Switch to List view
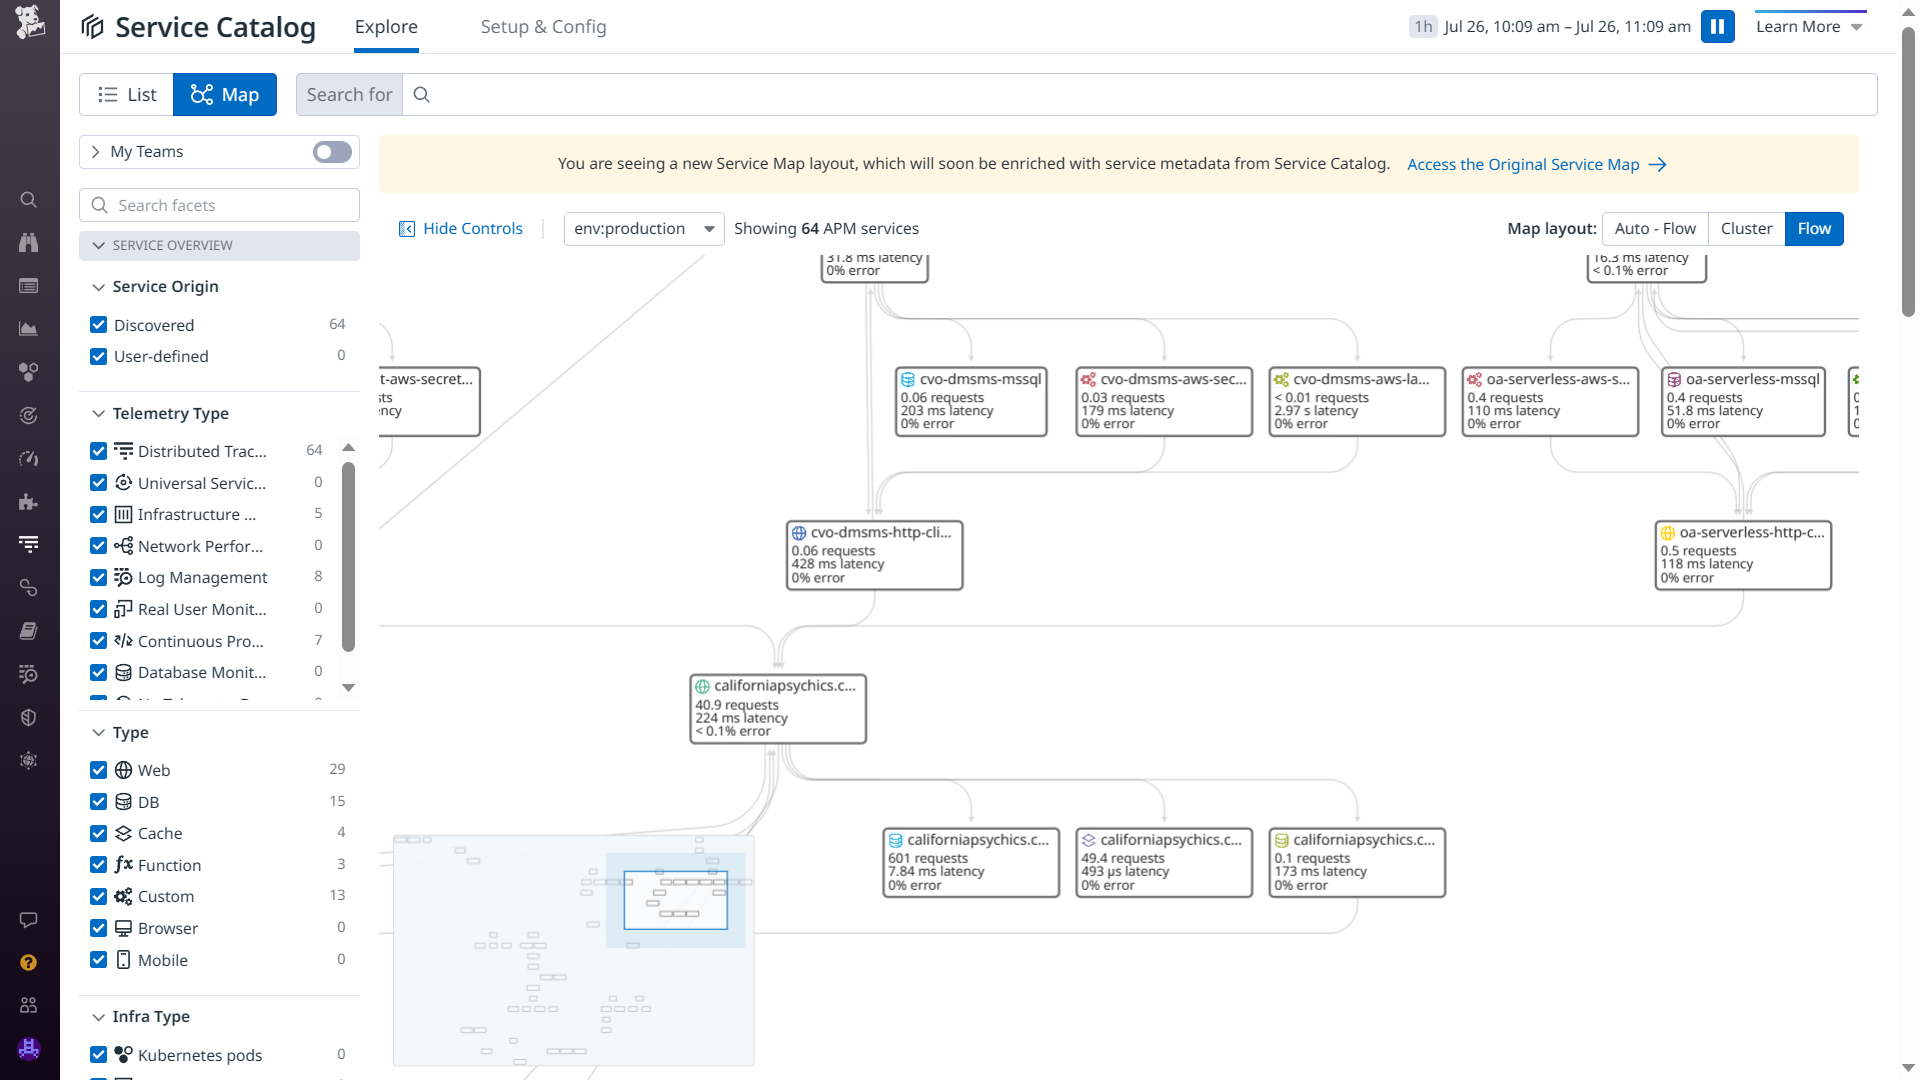 (127, 95)
